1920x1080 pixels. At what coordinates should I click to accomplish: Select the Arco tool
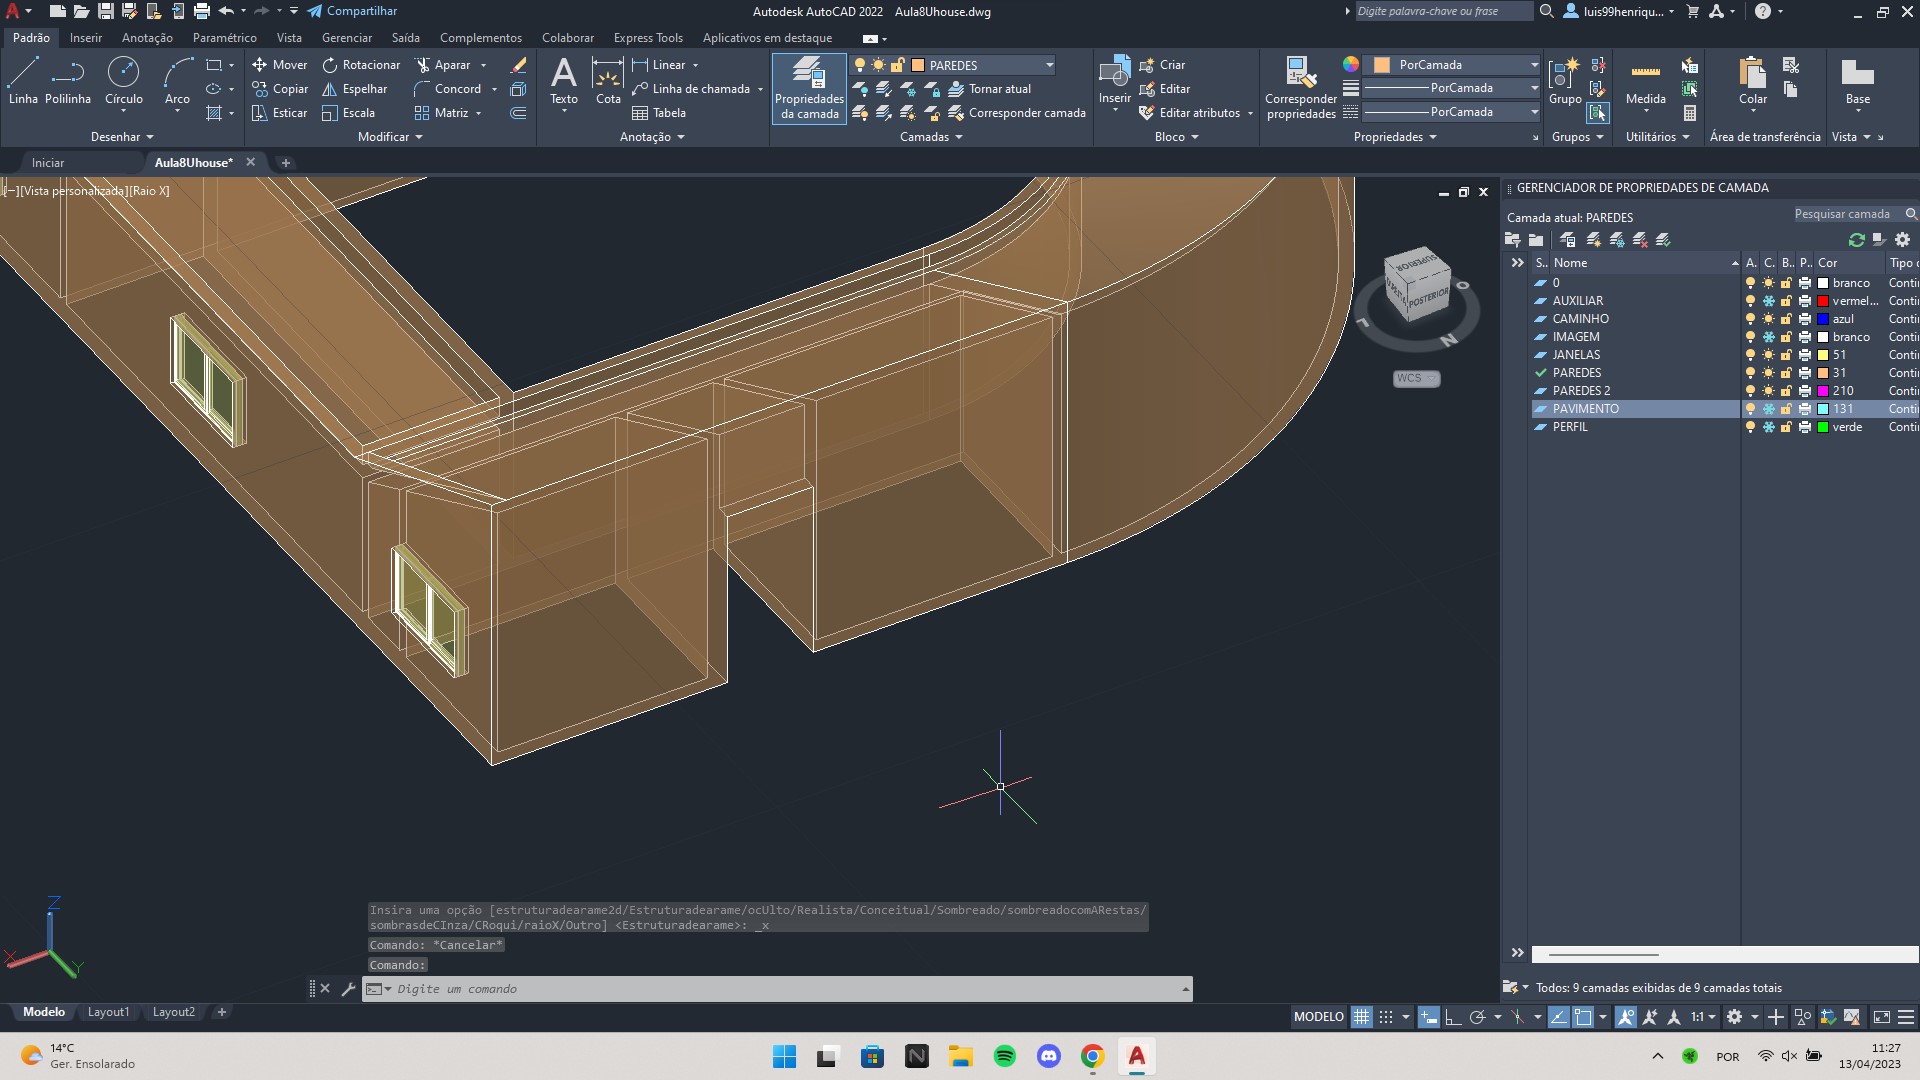tap(177, 81)
